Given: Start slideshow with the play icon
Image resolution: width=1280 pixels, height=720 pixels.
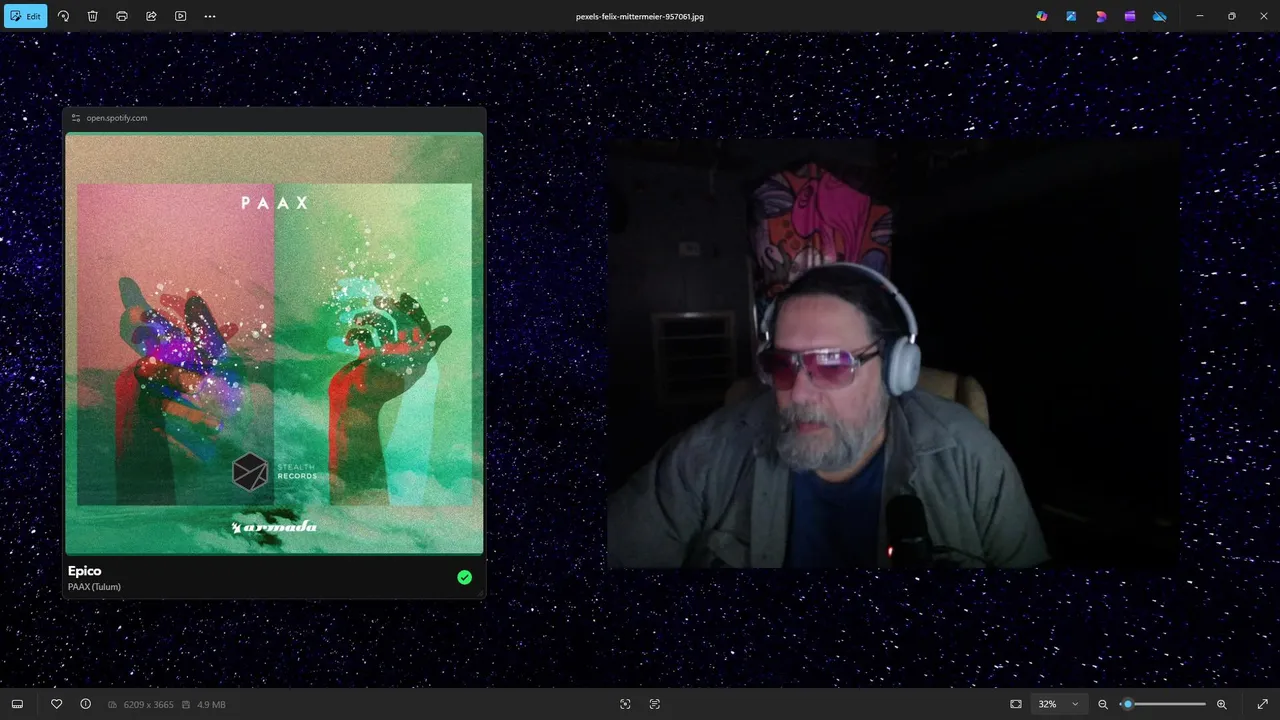Looking at the screenshot, I should (180, 16).
